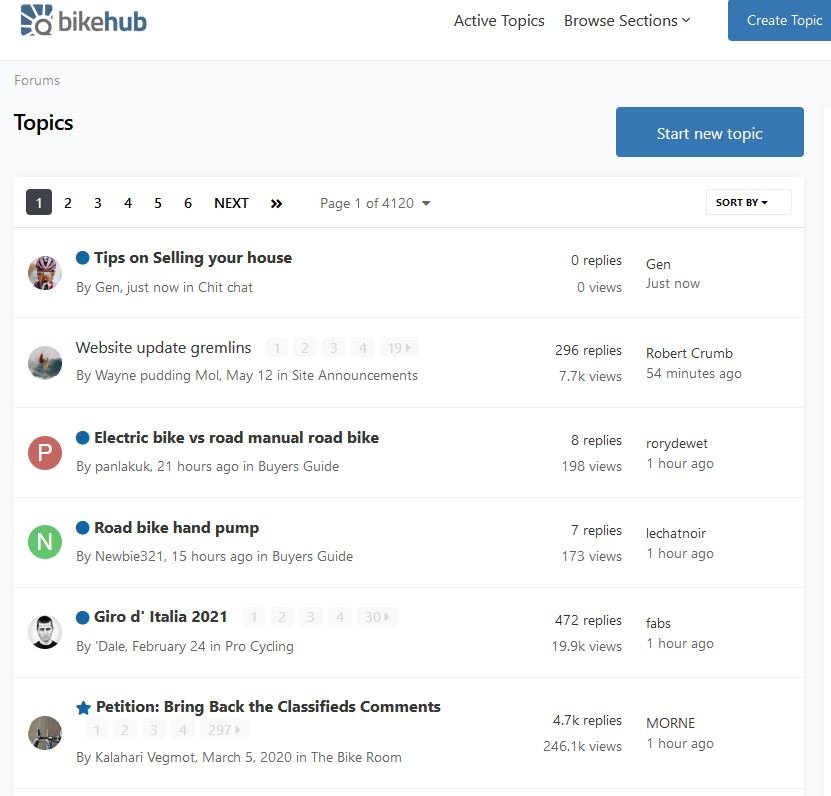Click Newbie321's green N avatar
Screen dimensions: 831x796
(x=44, y=543)
